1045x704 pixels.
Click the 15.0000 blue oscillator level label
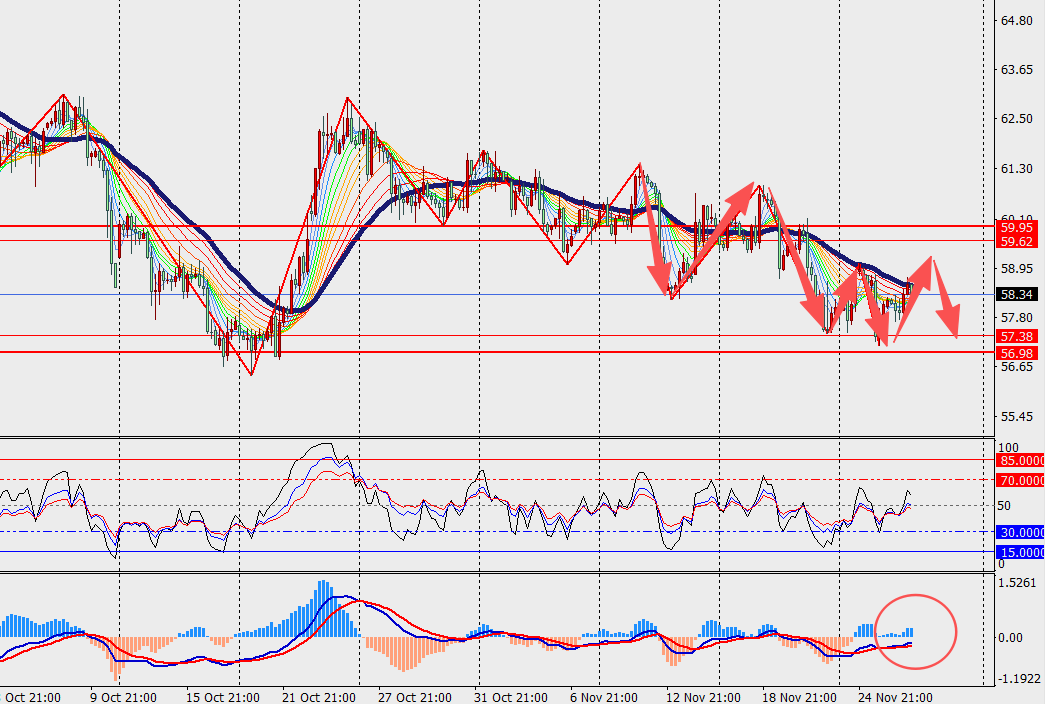[1020, 552]
